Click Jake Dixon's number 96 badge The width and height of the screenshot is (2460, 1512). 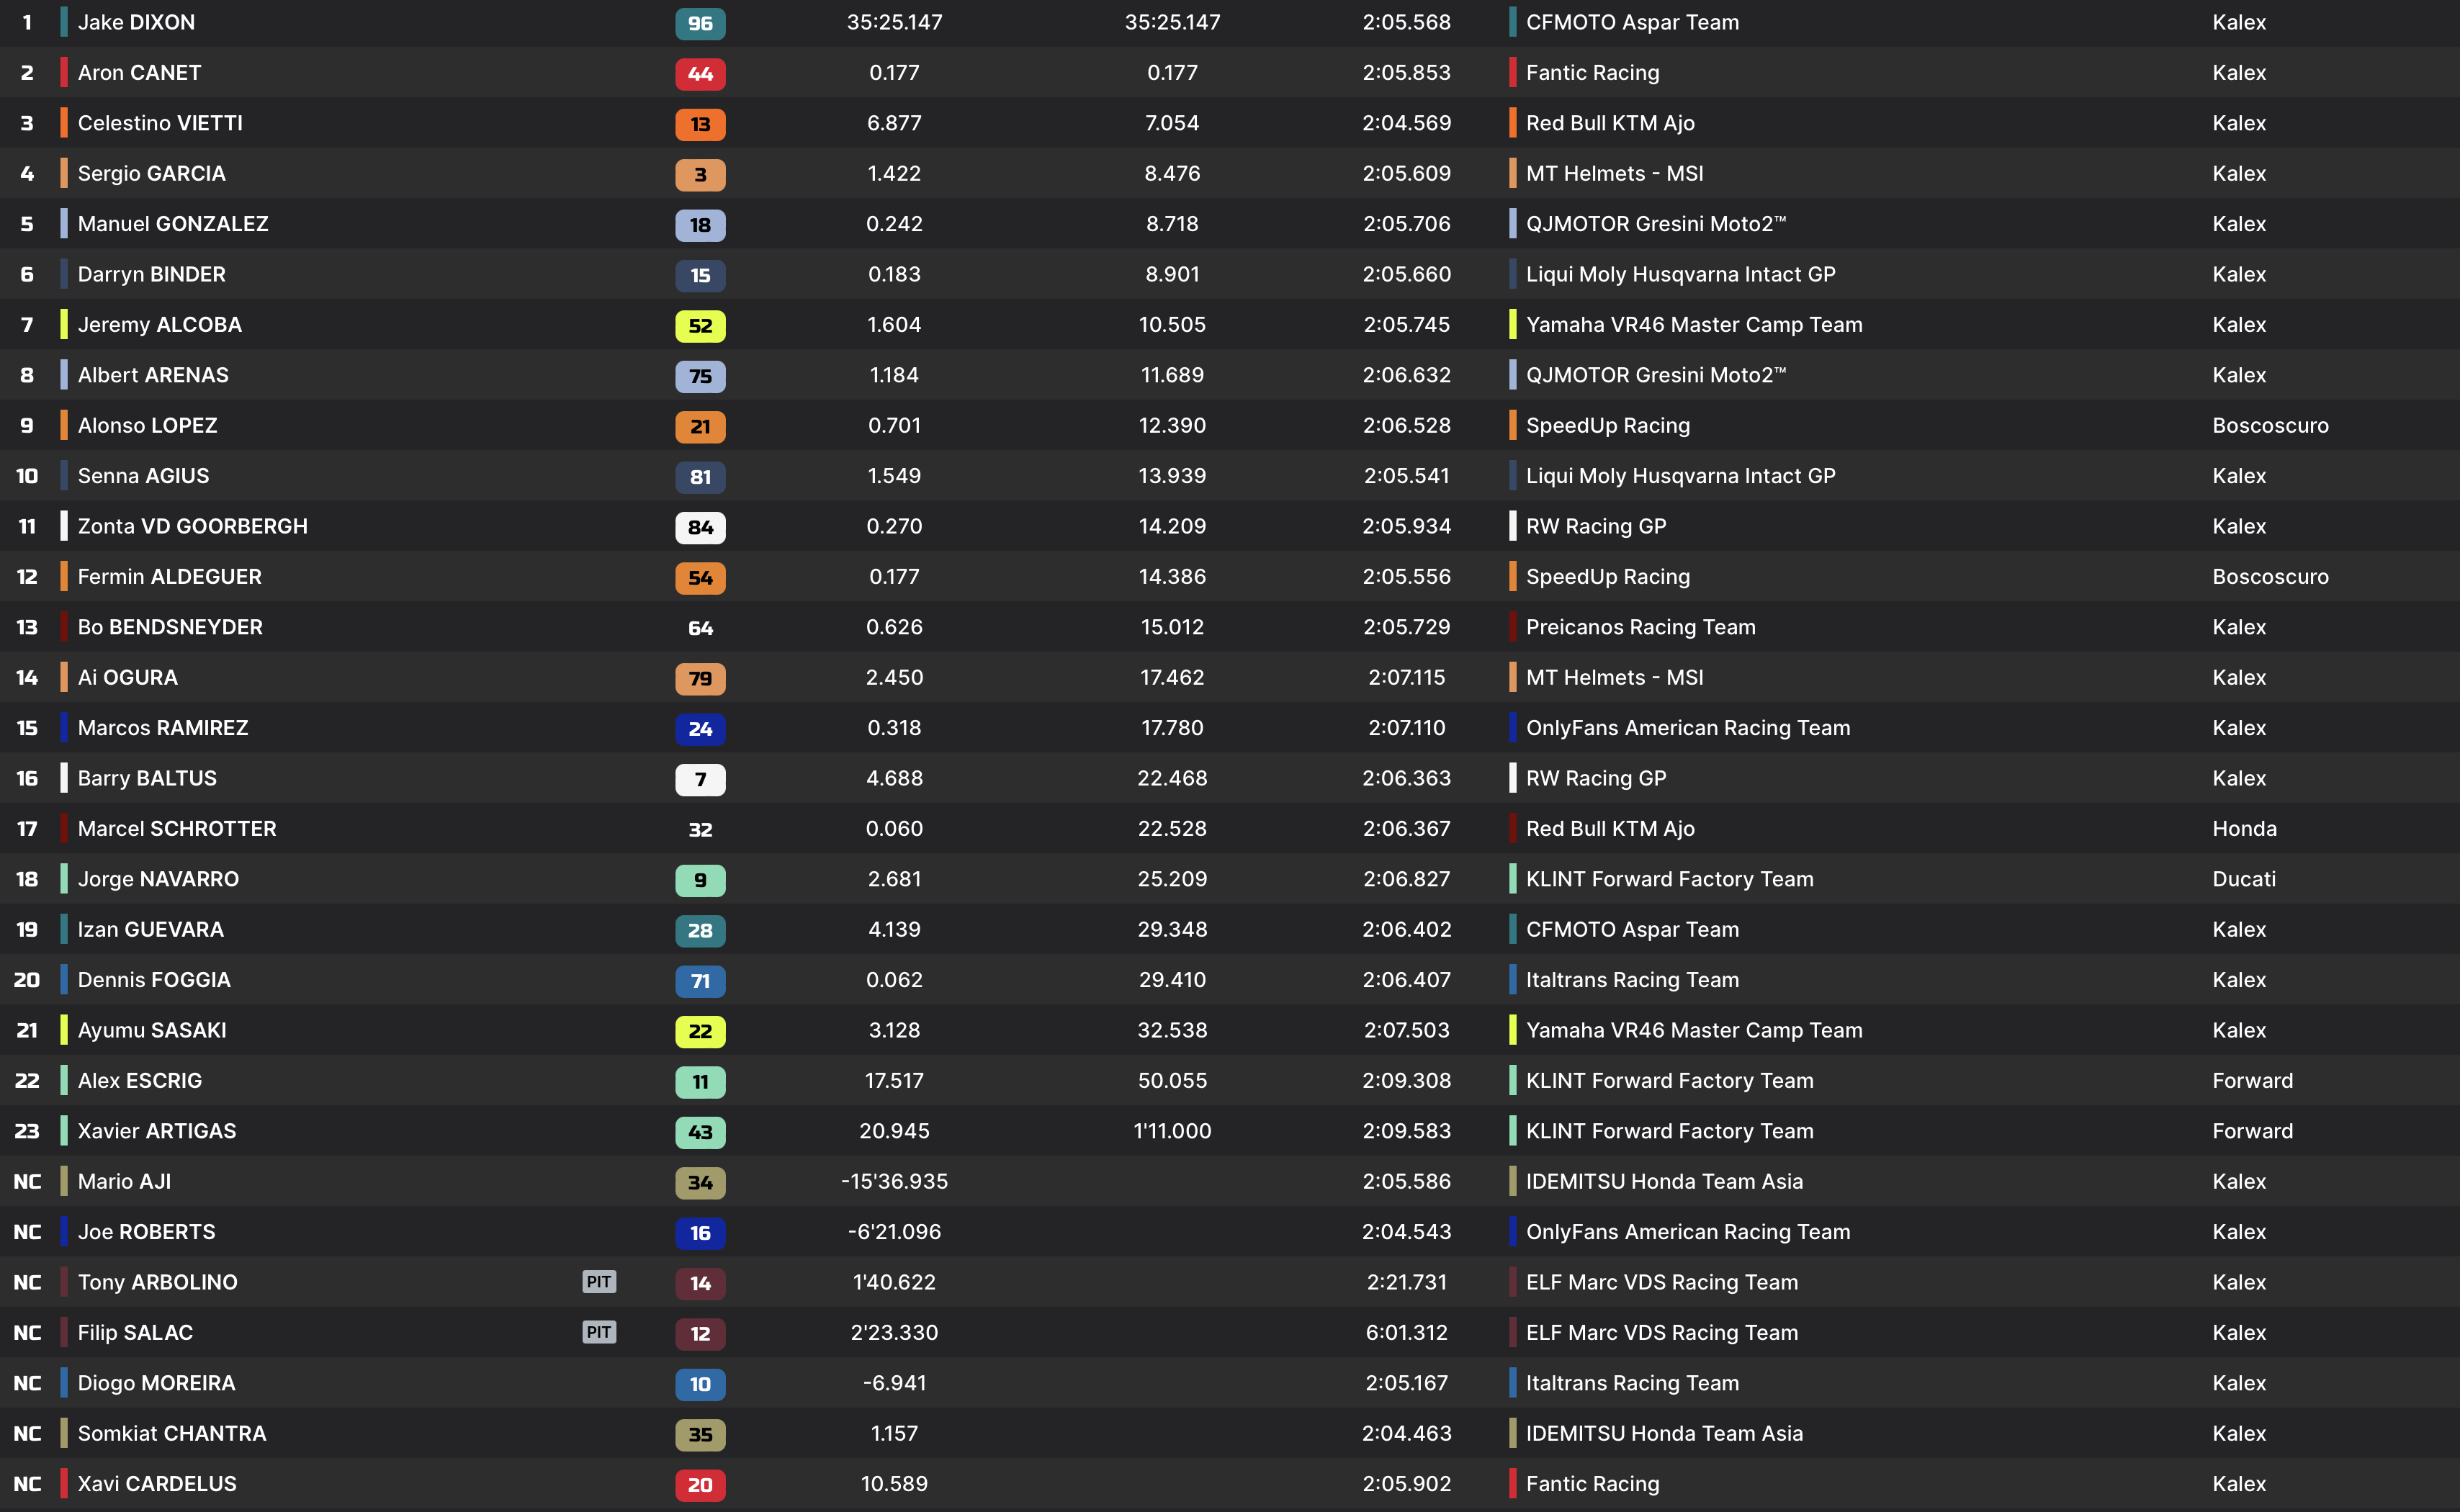[x=700, y=23]
